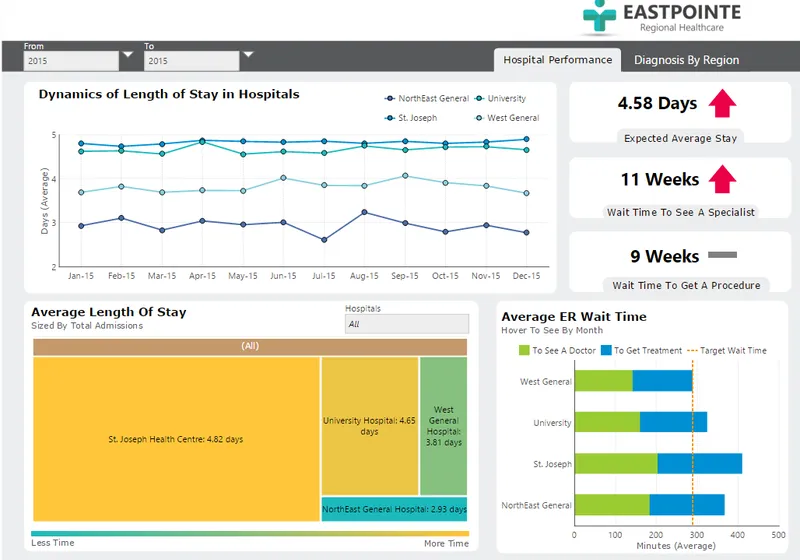
Task: Toggle To Get Treatment legend entry
Action: tap(641, 350)
